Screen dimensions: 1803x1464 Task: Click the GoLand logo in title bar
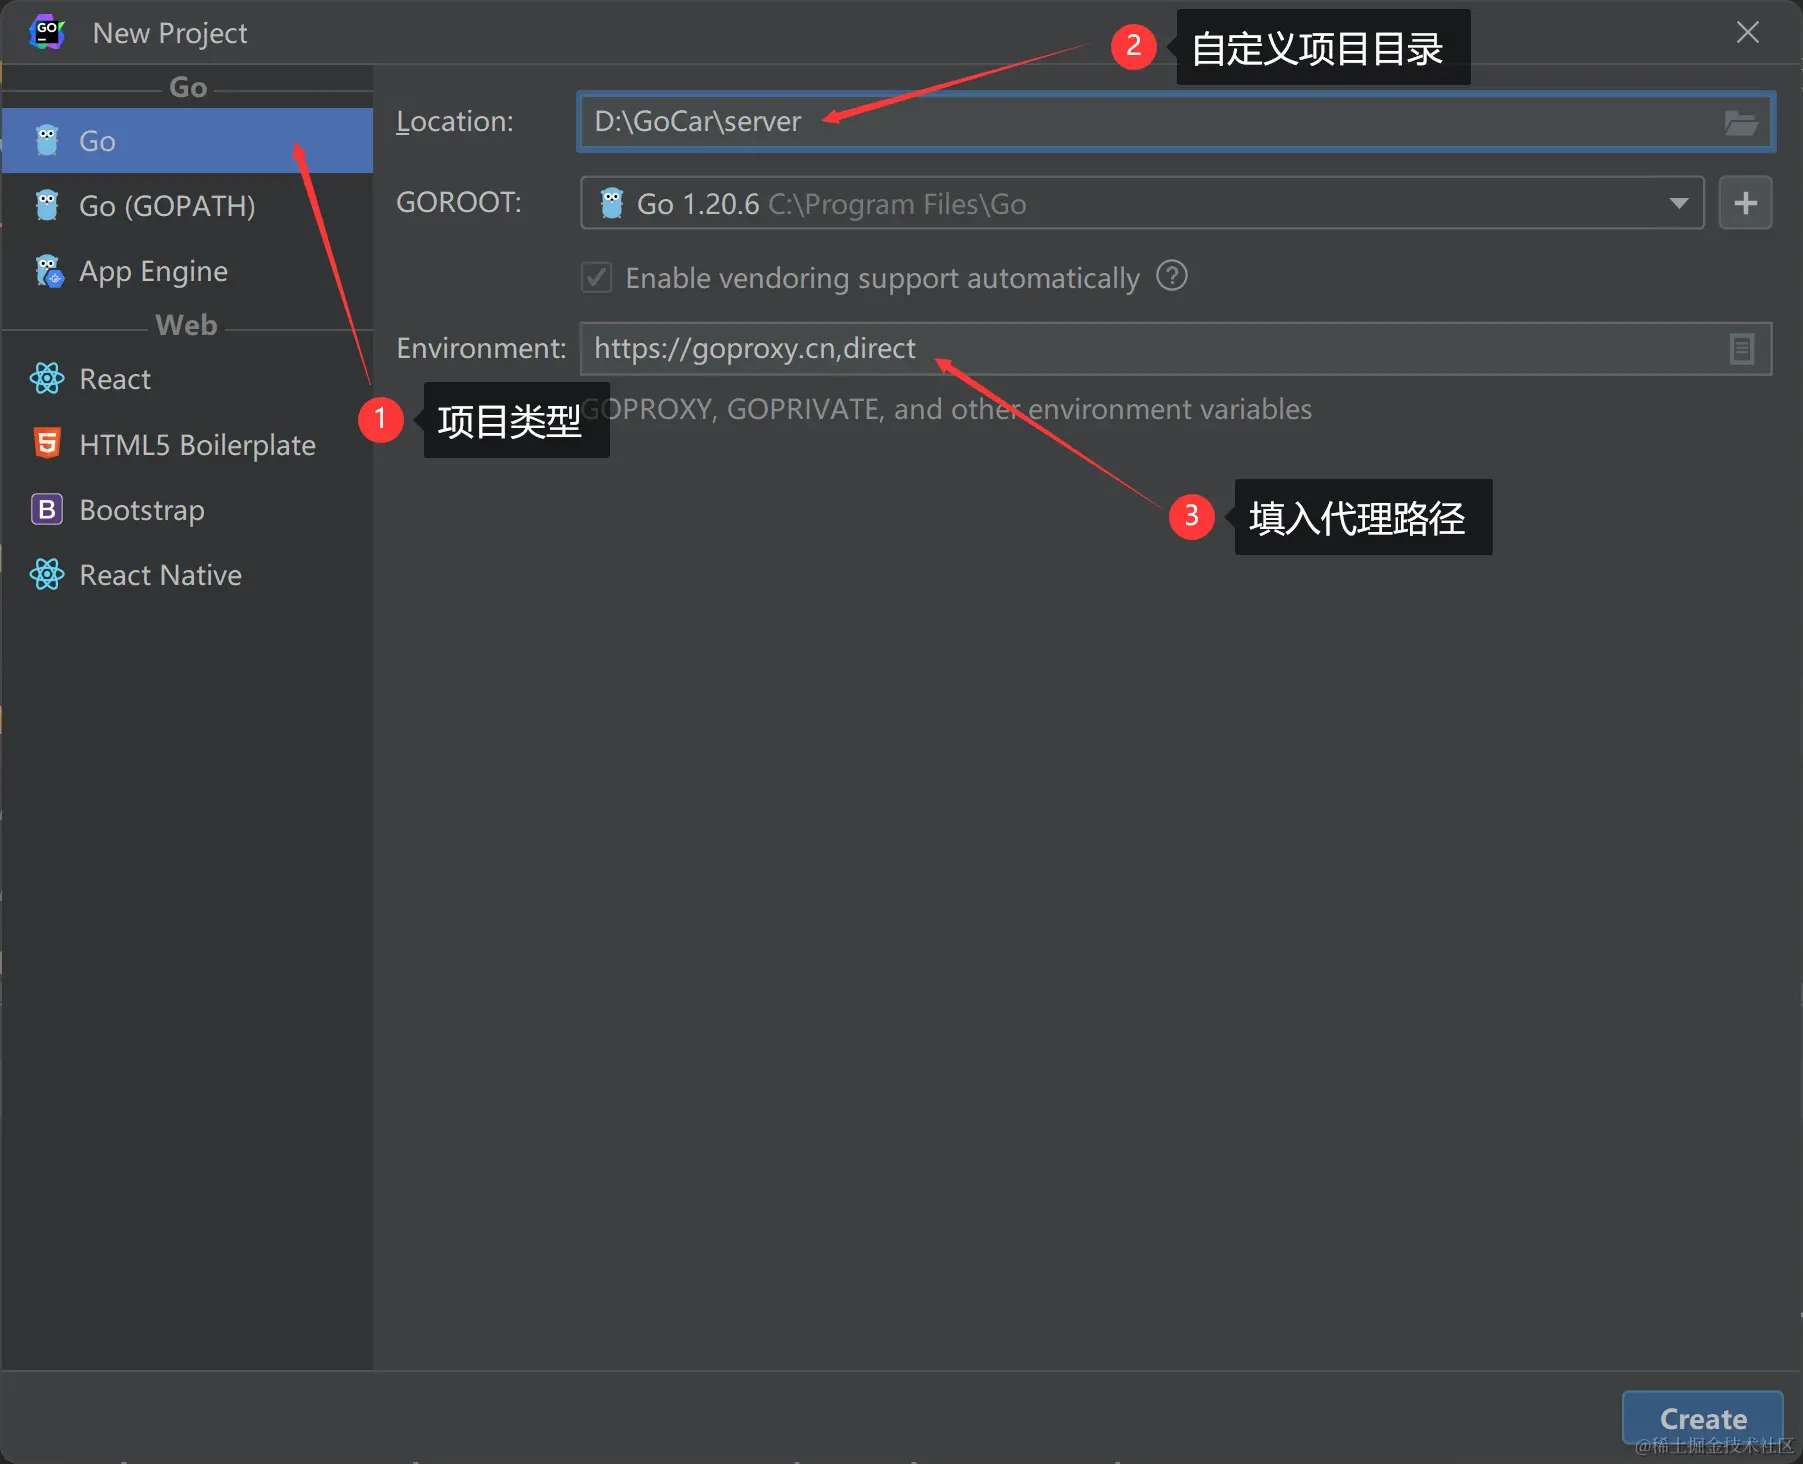point(46,32)
